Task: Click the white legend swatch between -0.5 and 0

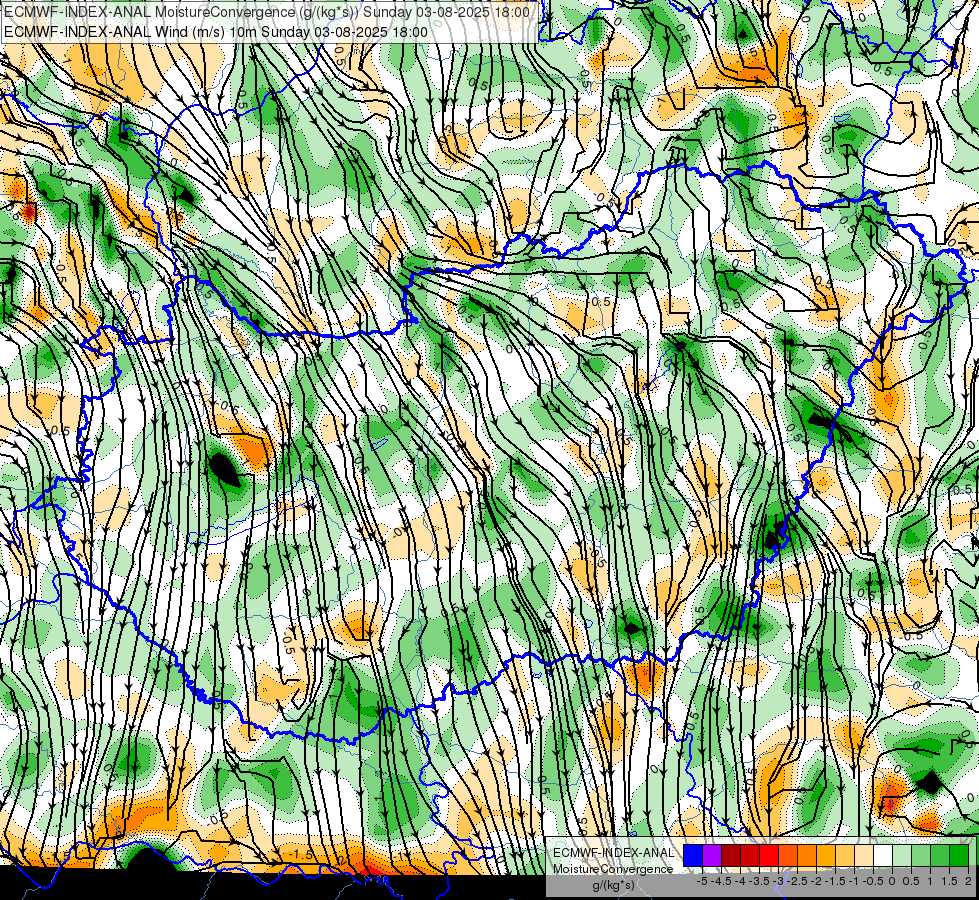Action: tap(883, 856)
